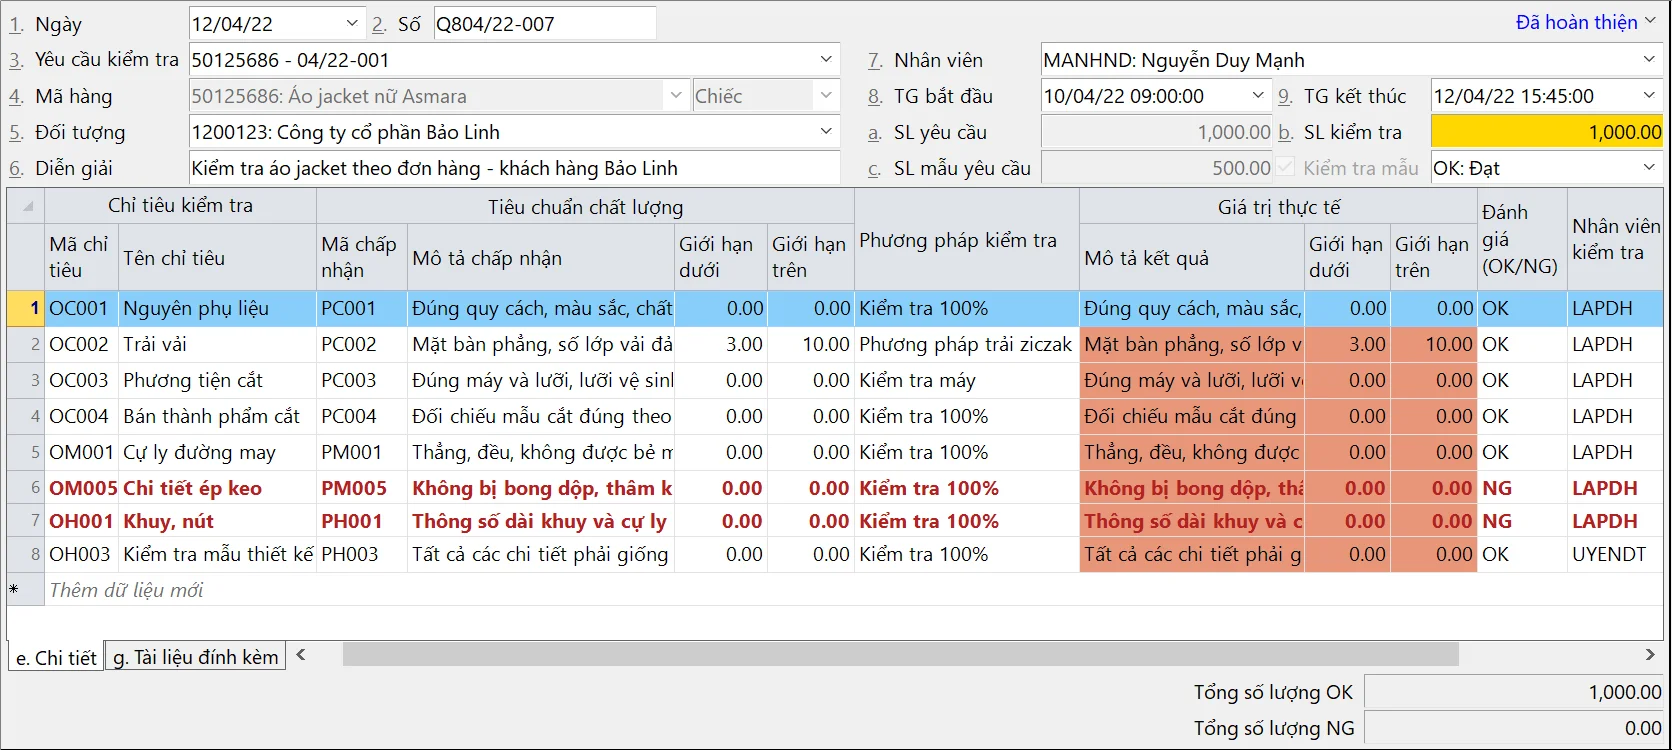Click the Số document number field
Image resolution: width=1672 pixels, height=750 pixels.
544,24
